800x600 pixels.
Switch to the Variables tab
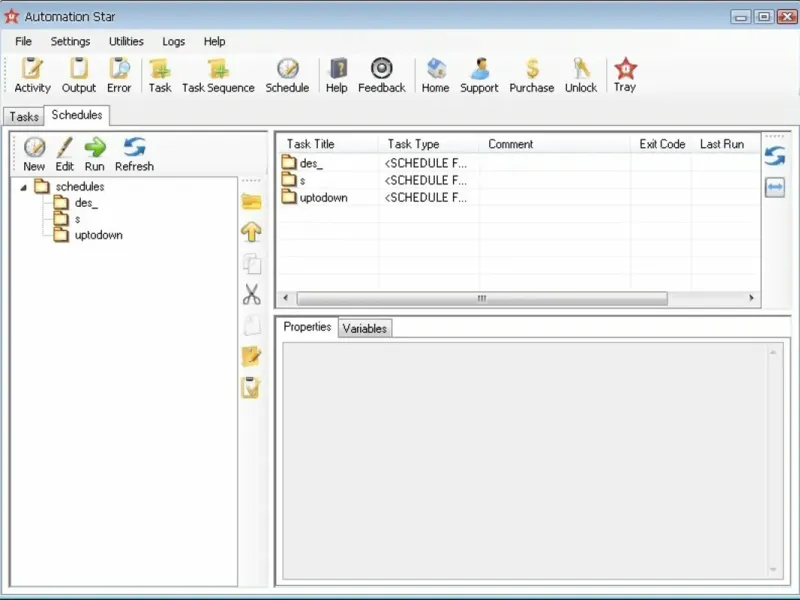(x=365, y=329)
